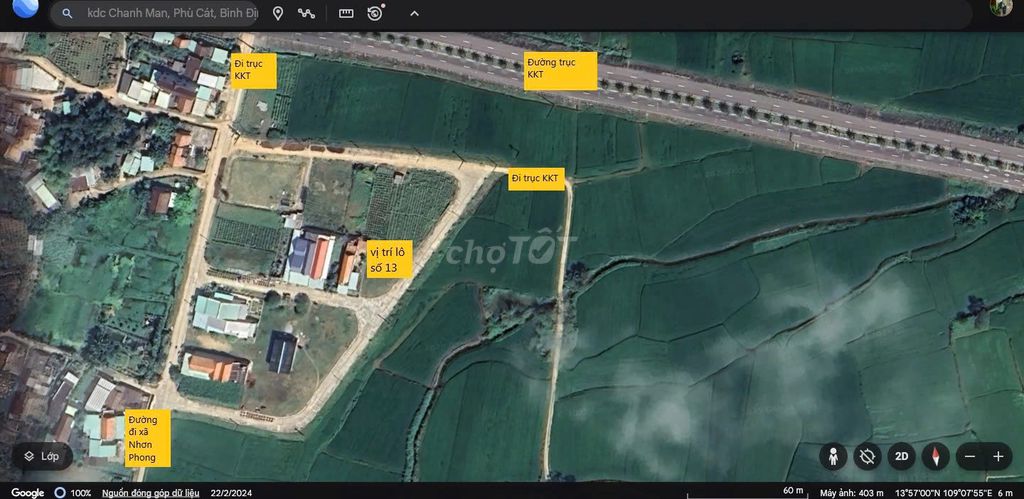The width and height of the screenshot is (1024, 499).
Task: Open the Lớp layers panel
Action: pyautogui.click(x=42, y=456)
